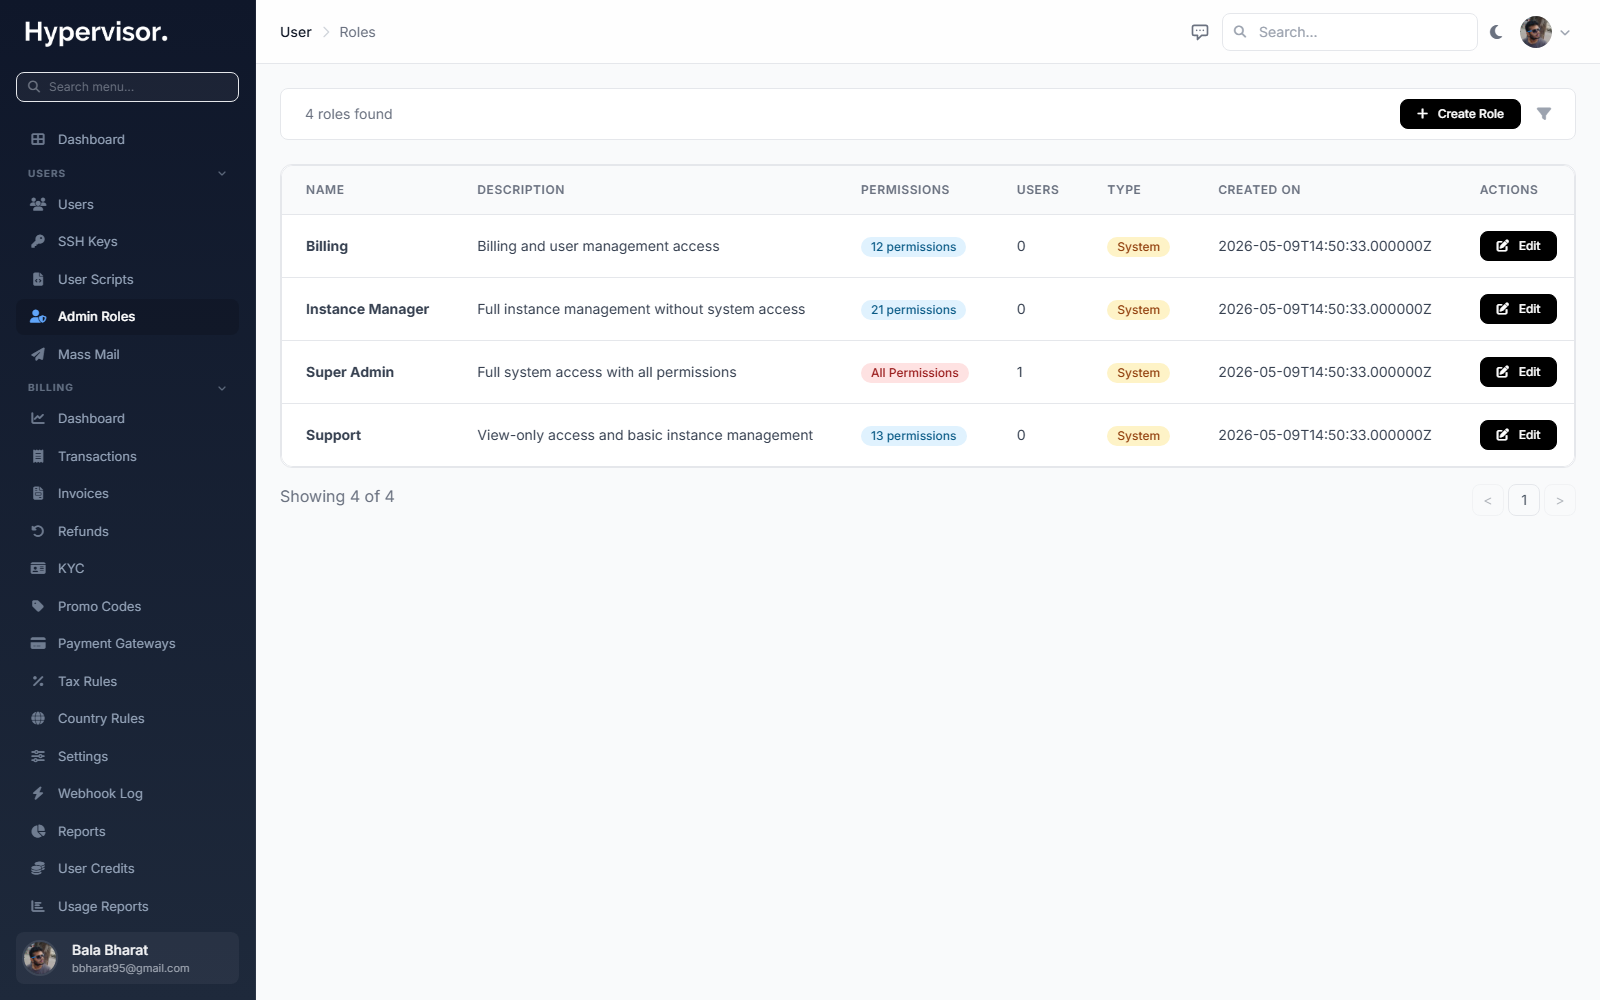The height and width of the screenshot is (1000, 1600).
Task: Edit the Instance Manager role
Action: point(1518,309)
